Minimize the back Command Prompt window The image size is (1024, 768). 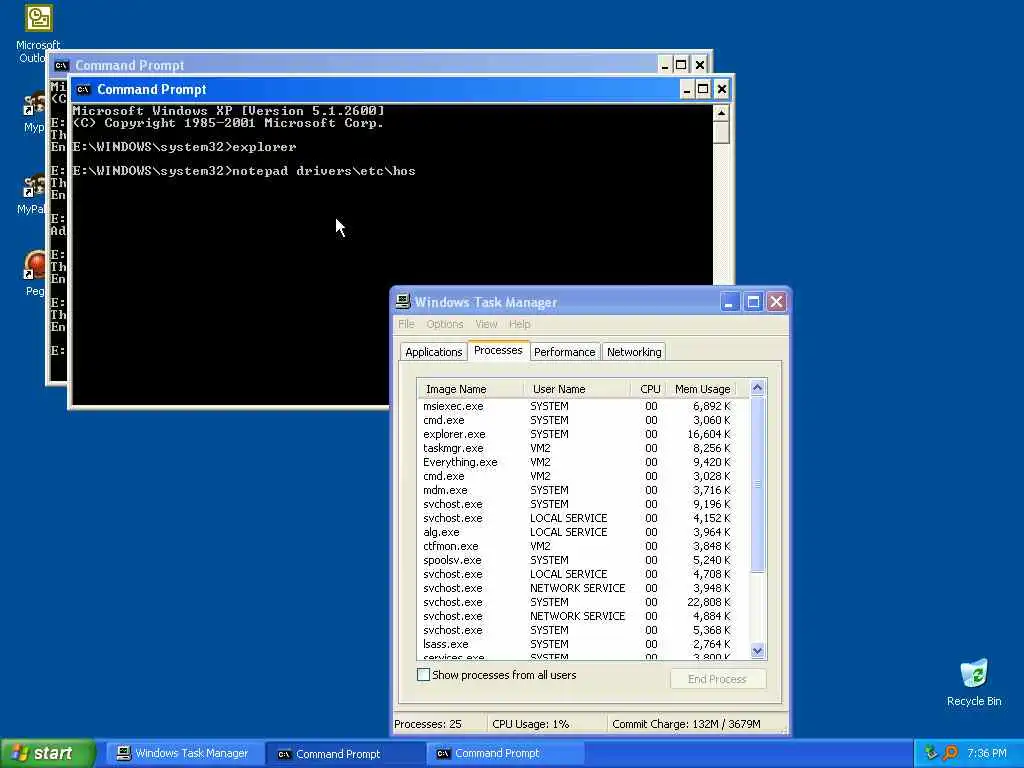[x=664, y=65]
